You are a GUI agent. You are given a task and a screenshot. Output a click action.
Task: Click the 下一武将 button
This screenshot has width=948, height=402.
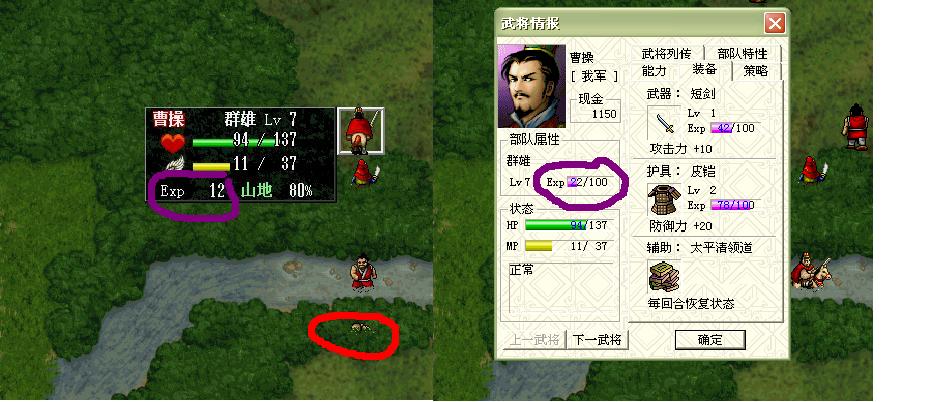(597, 339)
